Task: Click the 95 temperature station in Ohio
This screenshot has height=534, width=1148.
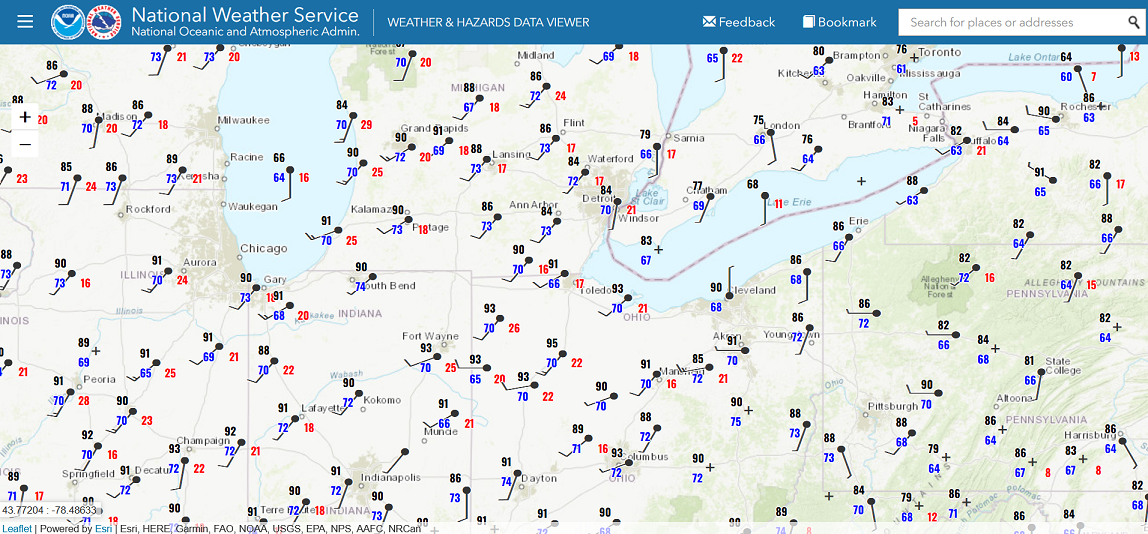Action: coord(552,344)
